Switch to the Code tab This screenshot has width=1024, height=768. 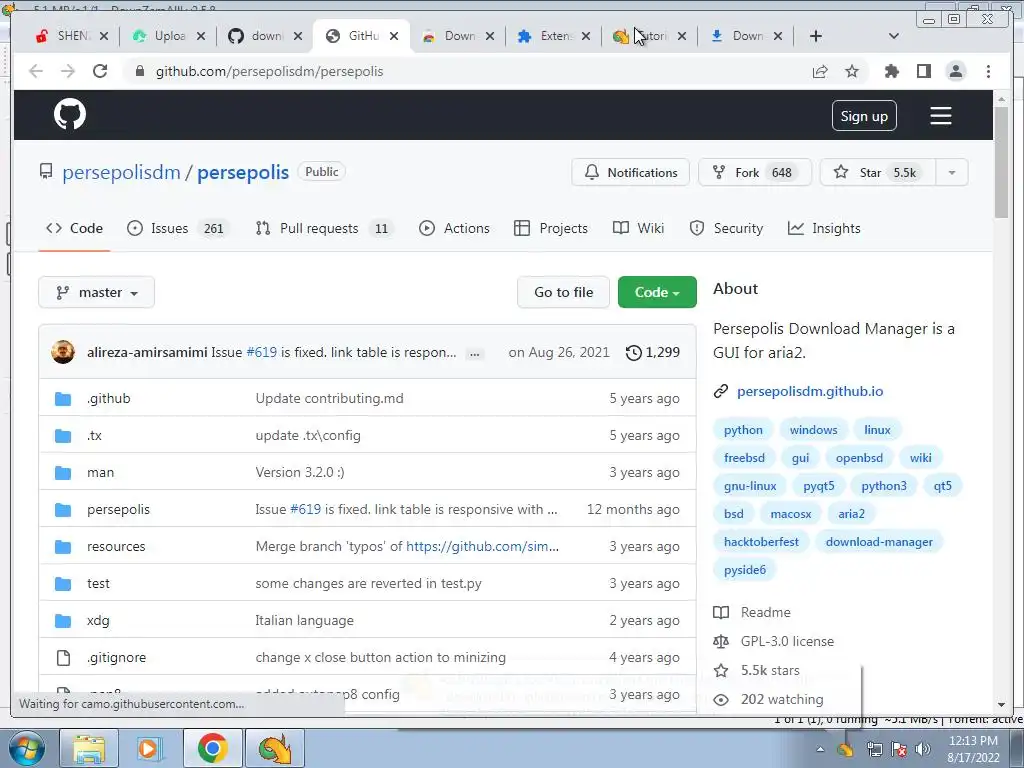tap(74, 229)
